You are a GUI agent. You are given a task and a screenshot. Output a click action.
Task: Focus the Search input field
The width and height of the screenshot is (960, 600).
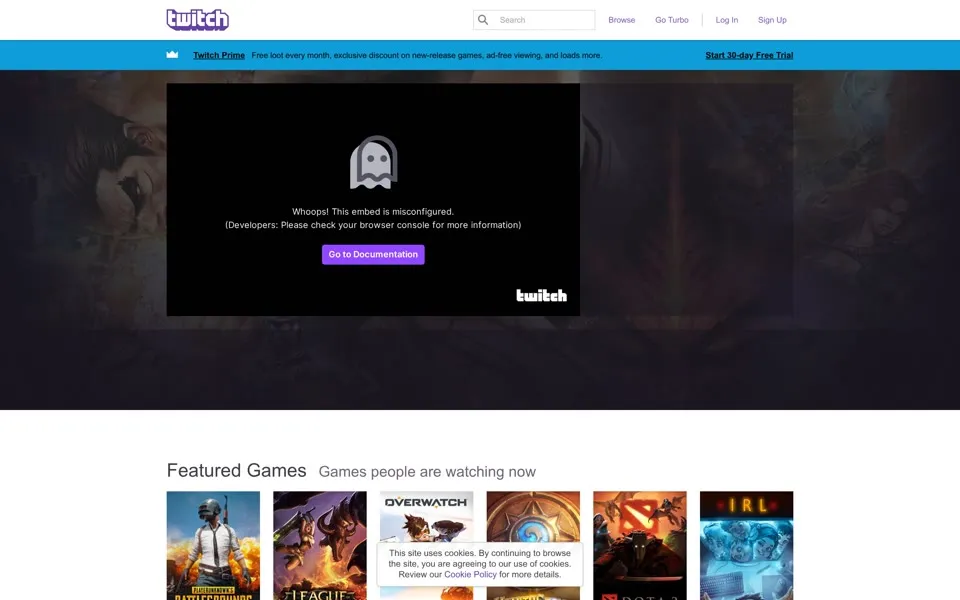coord(534,20)
